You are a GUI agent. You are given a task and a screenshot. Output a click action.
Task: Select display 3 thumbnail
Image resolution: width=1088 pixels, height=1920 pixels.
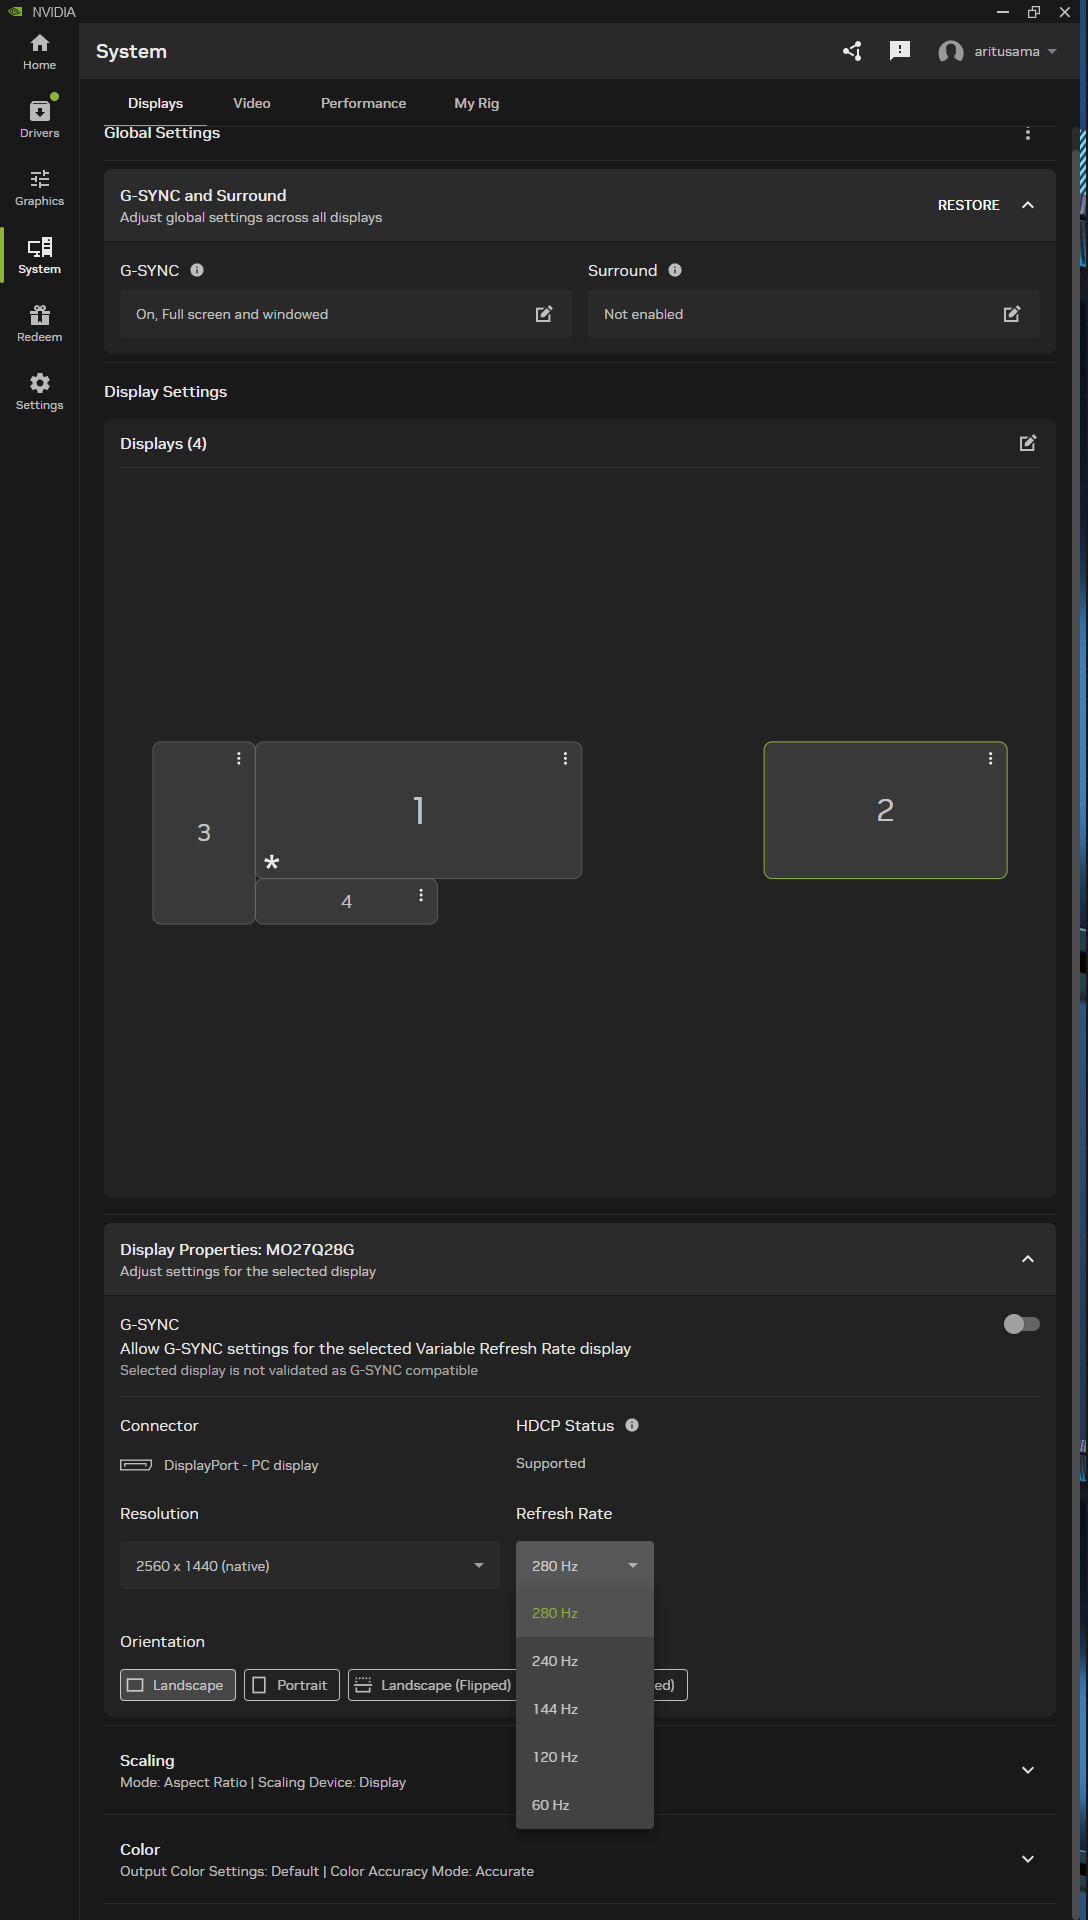(x=203, y=832)
